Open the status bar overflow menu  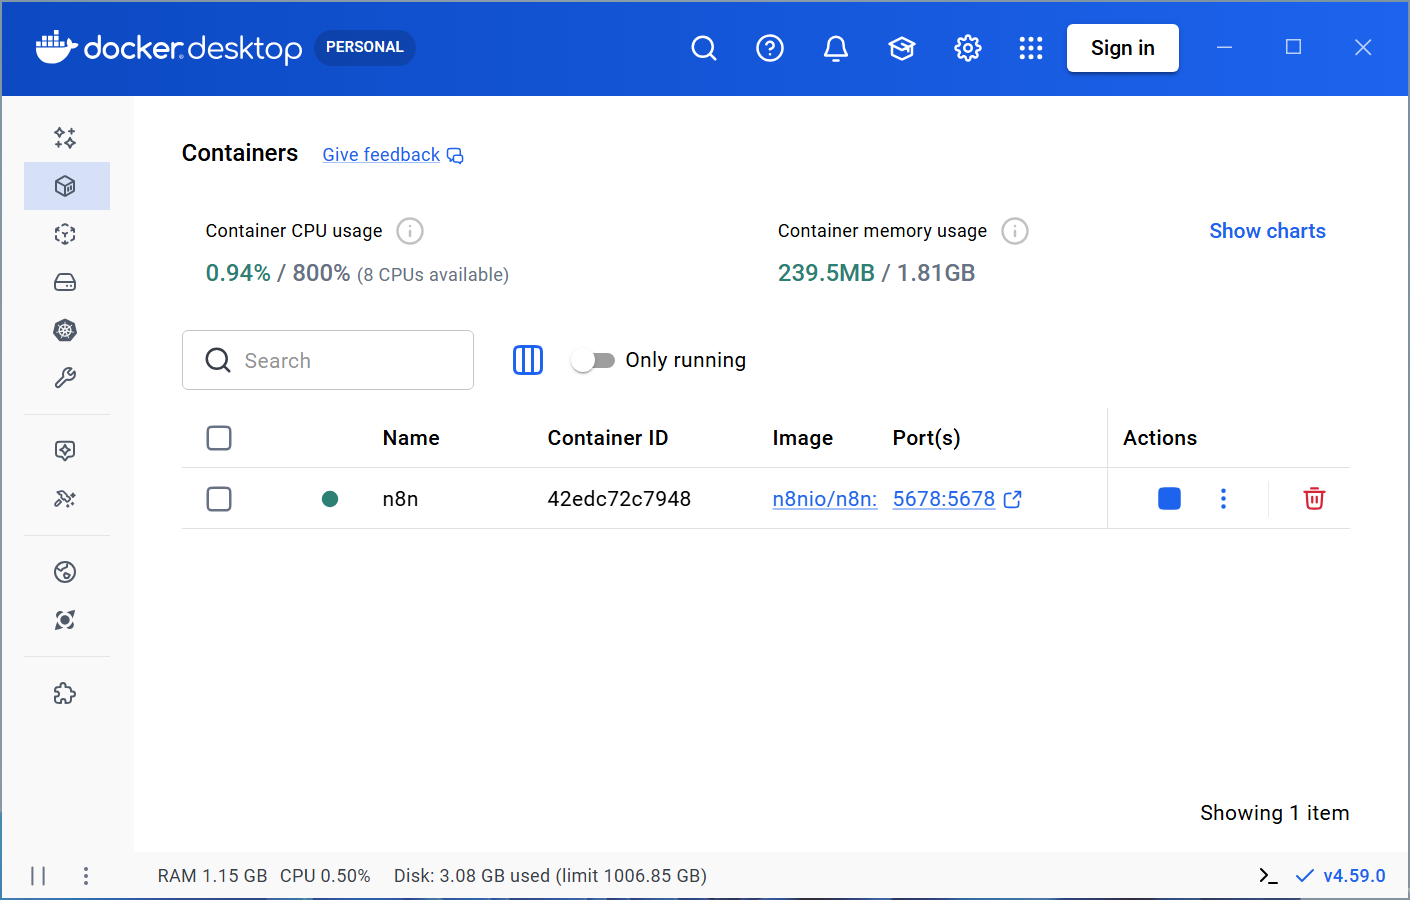click(86, 875)
